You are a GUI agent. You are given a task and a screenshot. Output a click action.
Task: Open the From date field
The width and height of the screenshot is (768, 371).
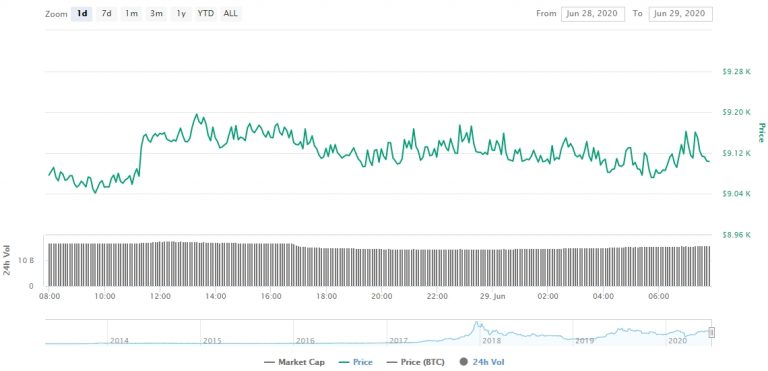pos(593,14)
